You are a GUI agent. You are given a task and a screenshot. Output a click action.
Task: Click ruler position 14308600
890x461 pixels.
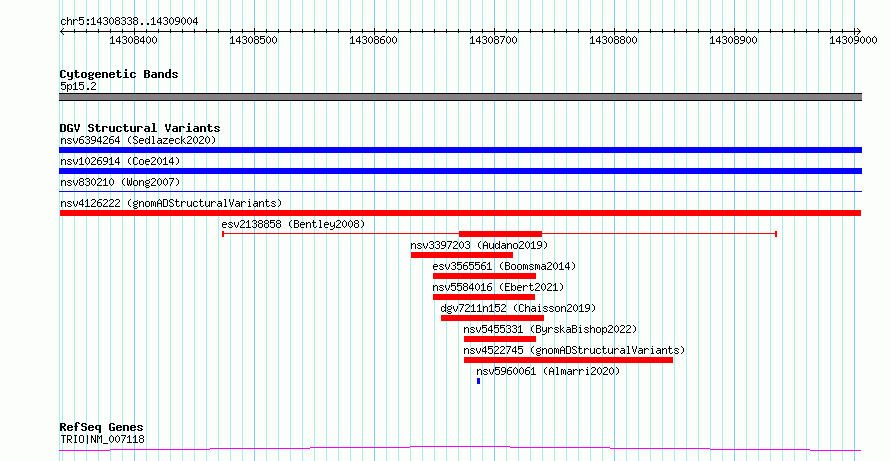pos(373,40)
